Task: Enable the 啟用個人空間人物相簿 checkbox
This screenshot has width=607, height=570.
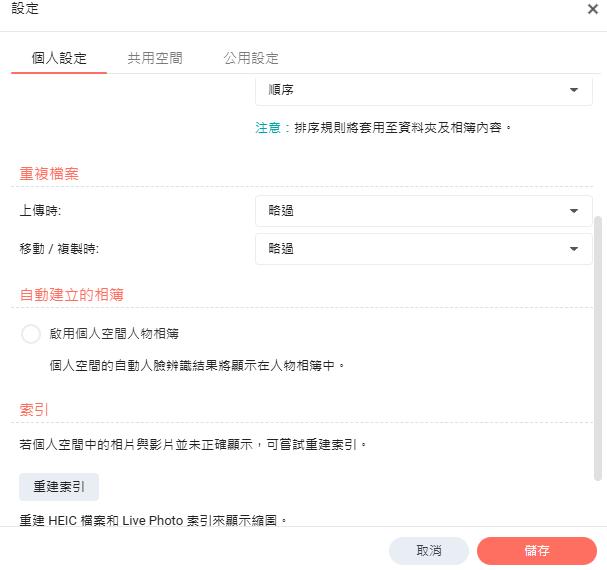Action: click(x=31, y=334)
